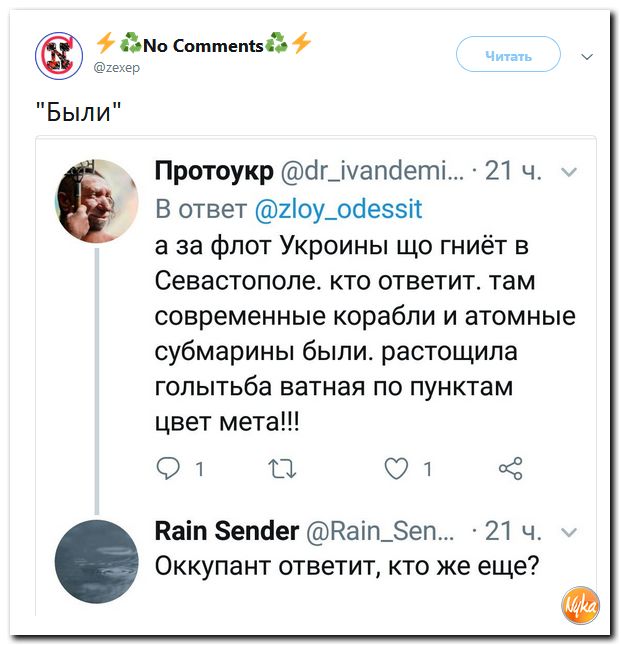The image size is (621, 646).
Task: Open the @zloy_odessit mention link
Action: pyautogui.click(x=339, y=209)
